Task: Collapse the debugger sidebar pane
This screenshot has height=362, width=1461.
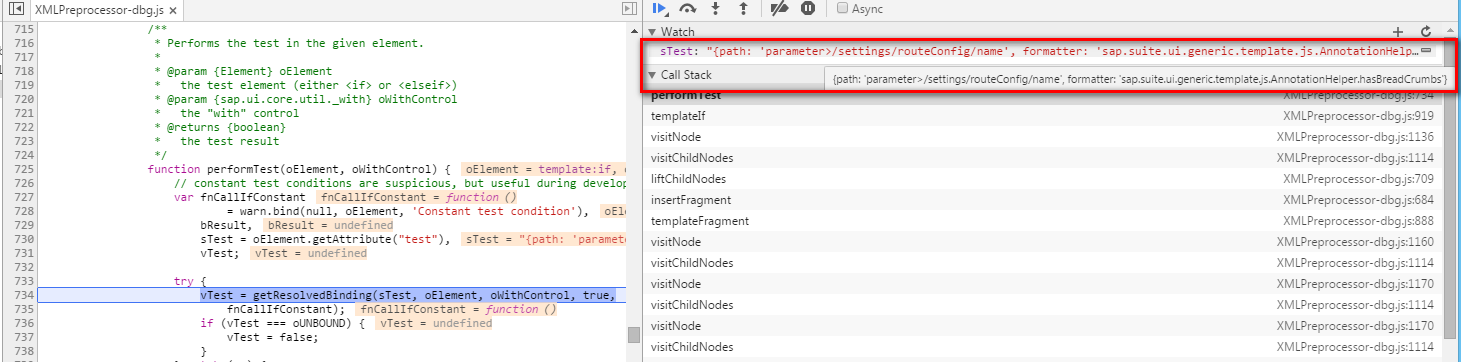Action: pyautogui.click(x=628, y=8)
